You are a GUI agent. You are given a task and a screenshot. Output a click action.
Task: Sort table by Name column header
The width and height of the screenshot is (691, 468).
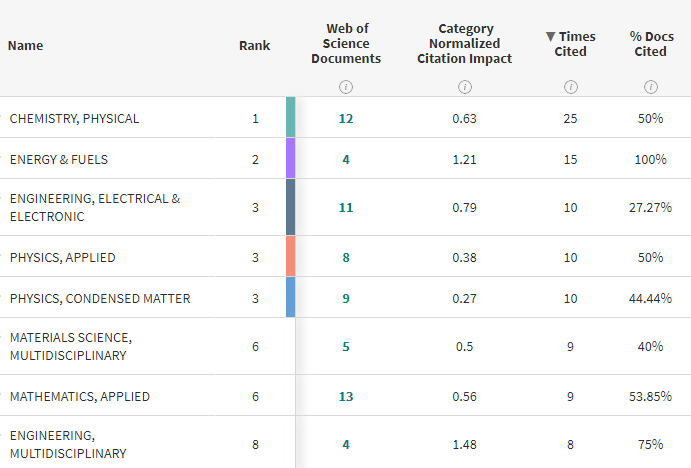26,45
